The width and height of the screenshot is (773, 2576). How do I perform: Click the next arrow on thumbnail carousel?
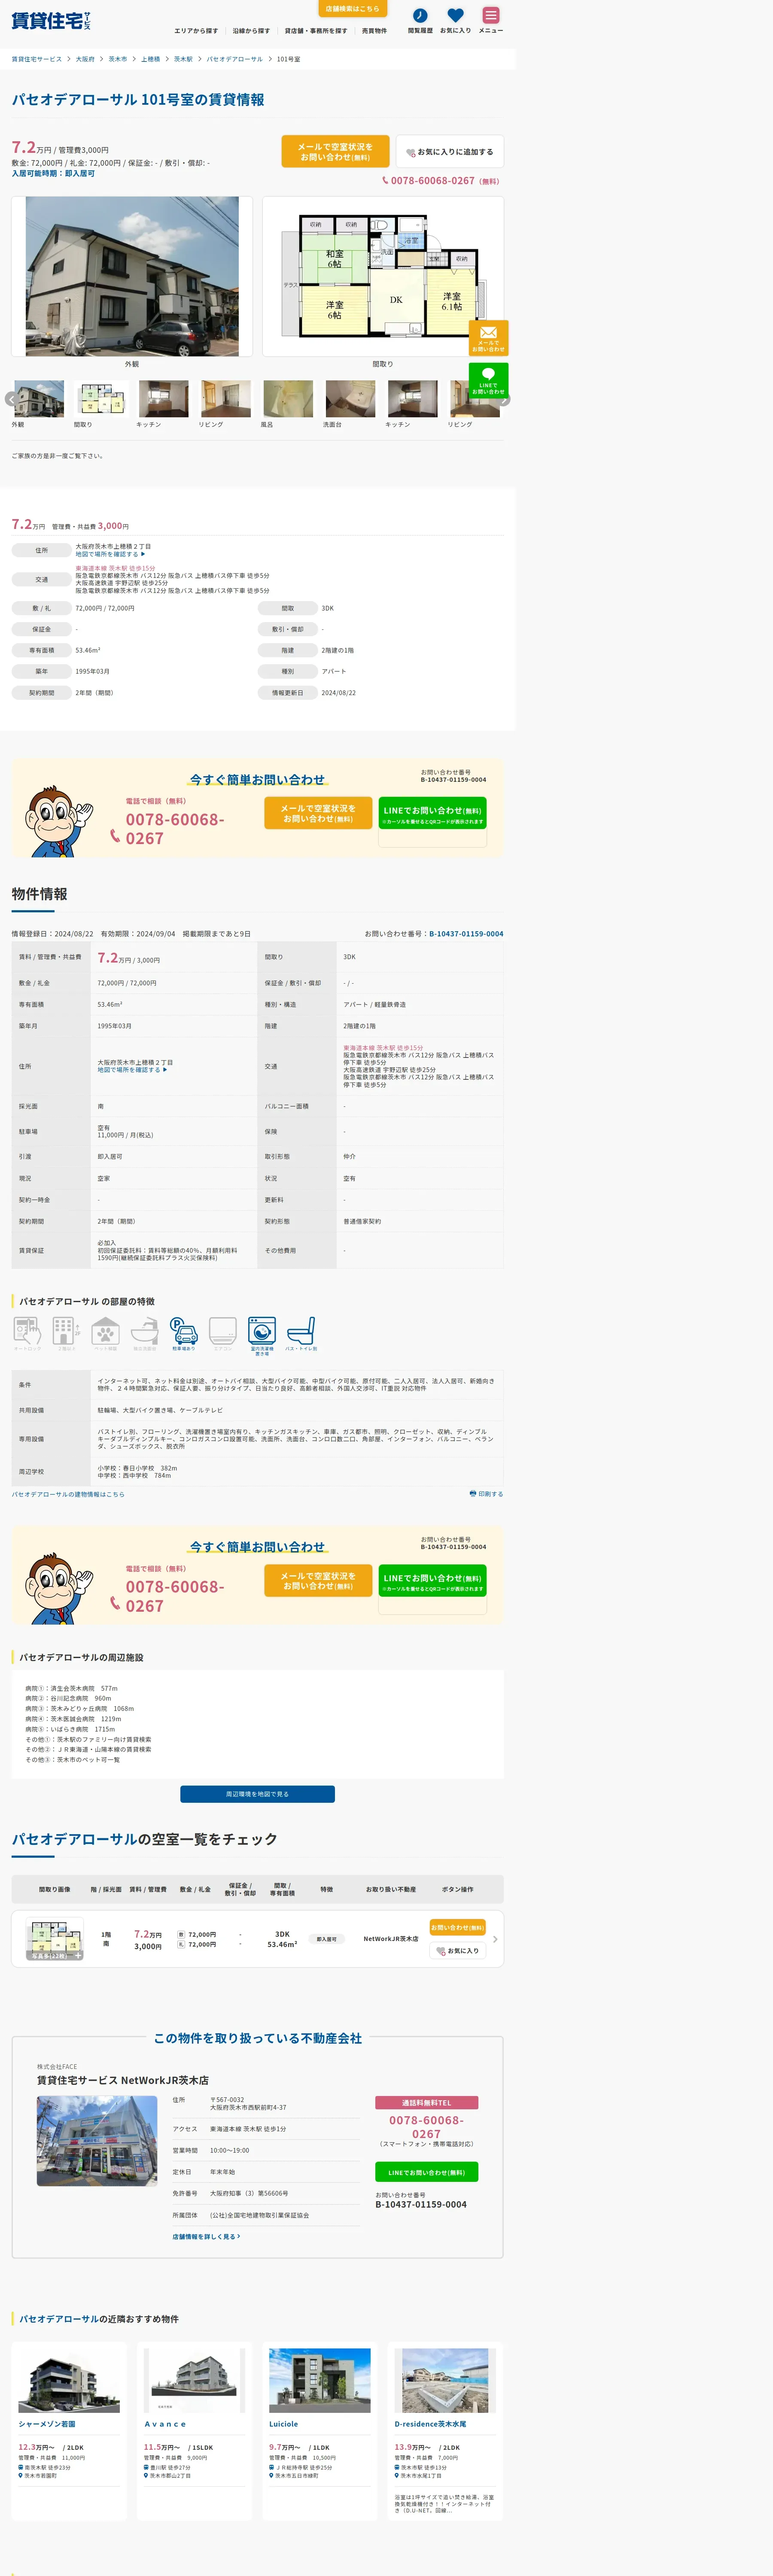tap(504, 399)
